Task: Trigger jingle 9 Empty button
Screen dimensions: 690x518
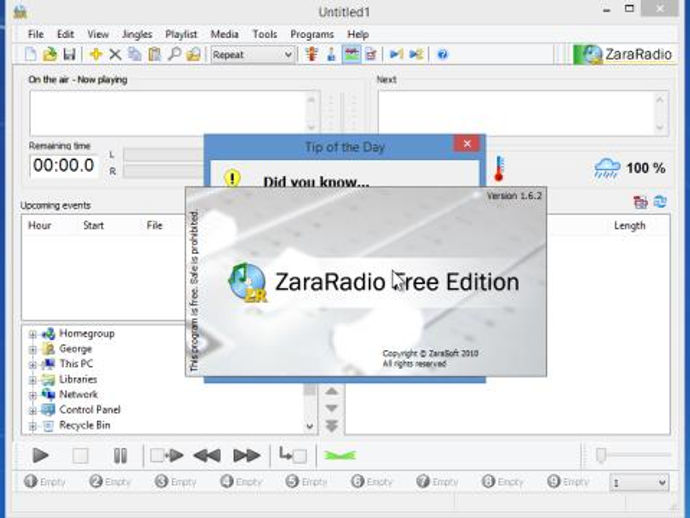Action: (x=567, y=482)
